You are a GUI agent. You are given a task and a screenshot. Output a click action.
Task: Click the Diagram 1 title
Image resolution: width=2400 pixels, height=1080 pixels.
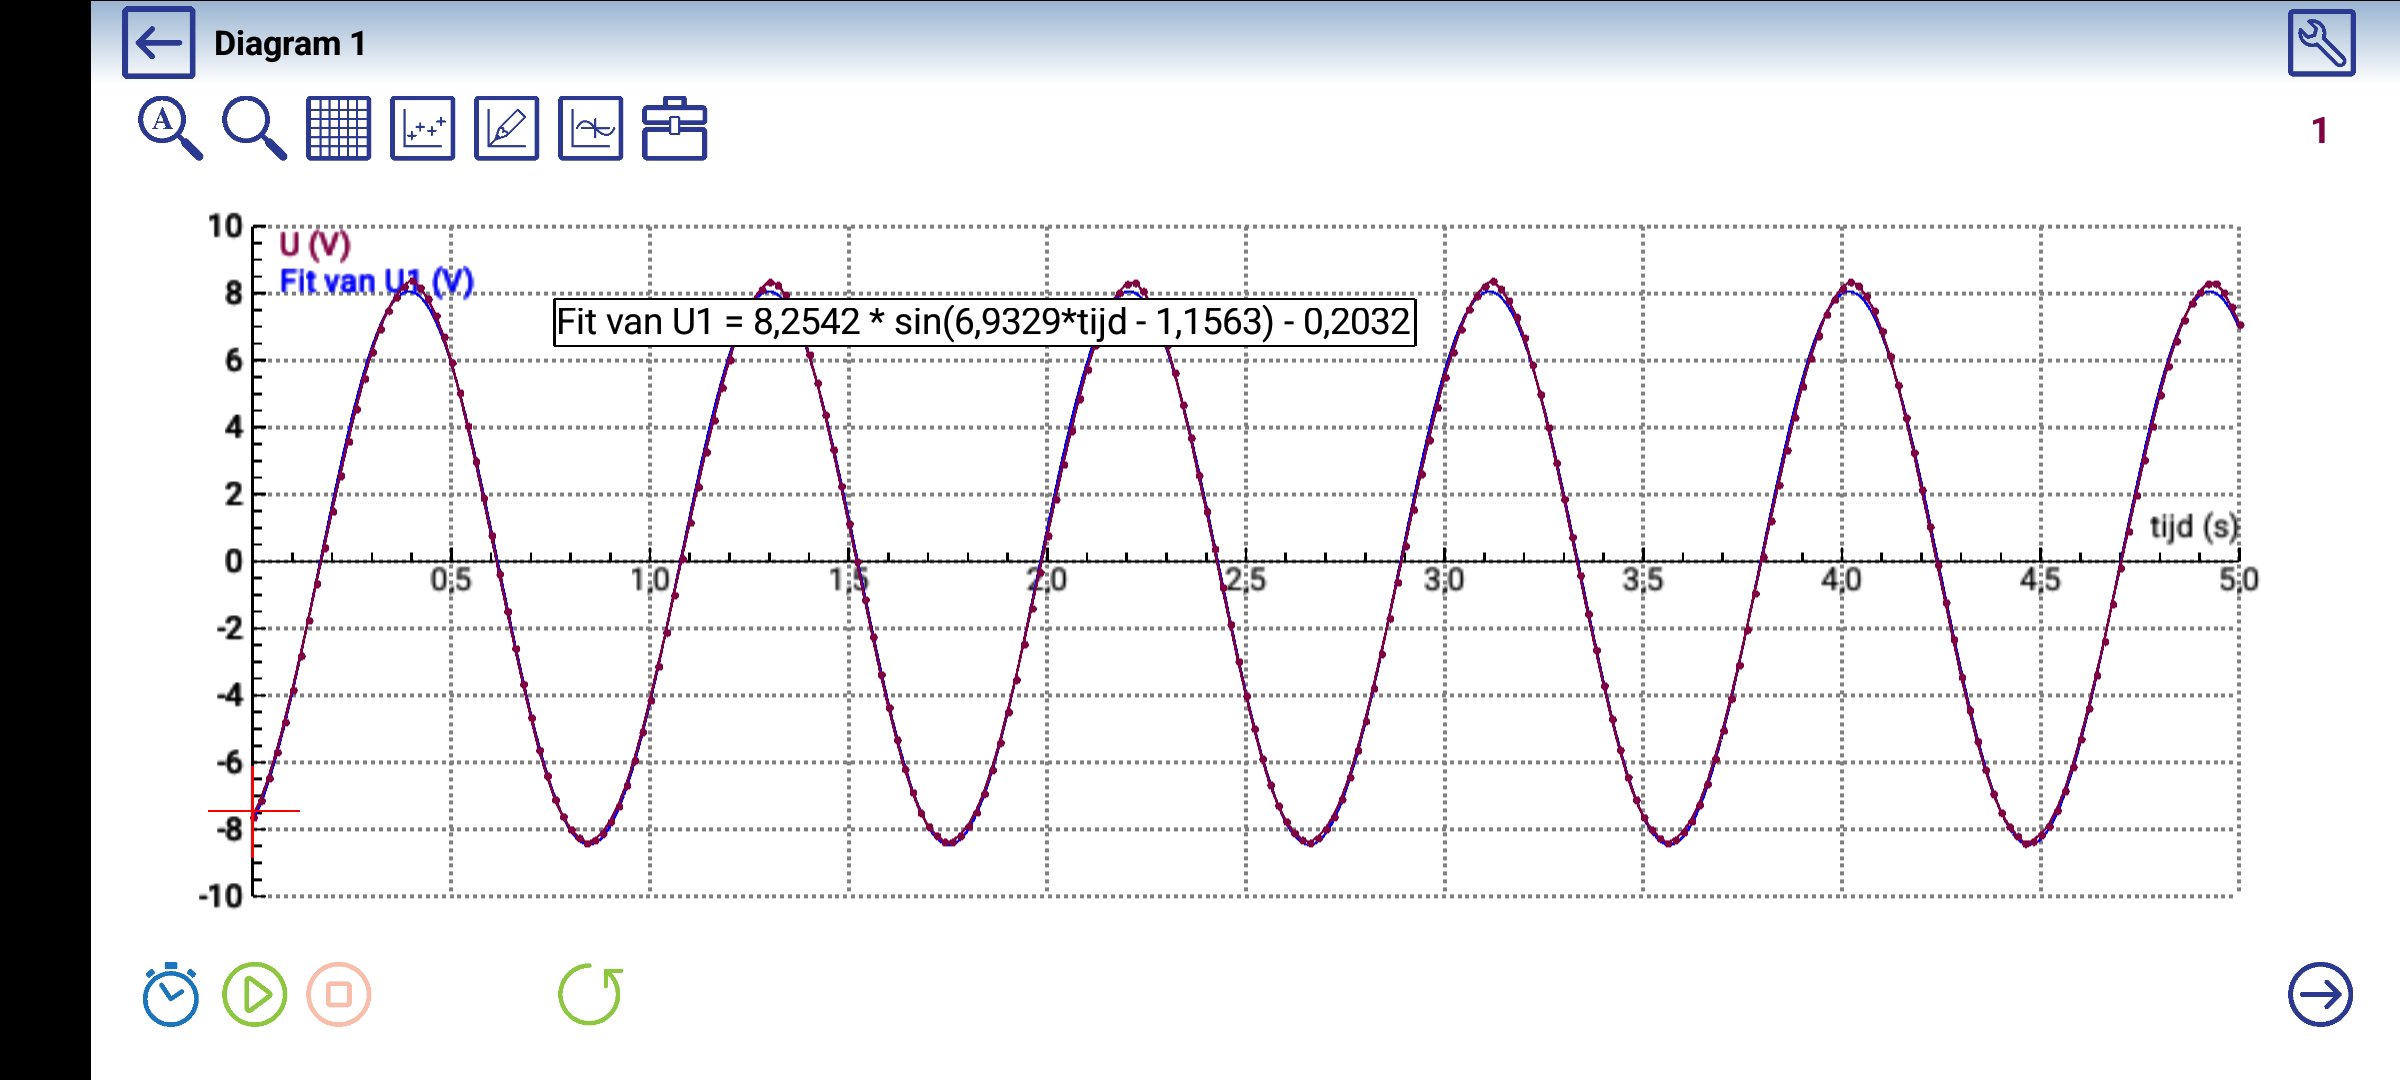point(290,44)
